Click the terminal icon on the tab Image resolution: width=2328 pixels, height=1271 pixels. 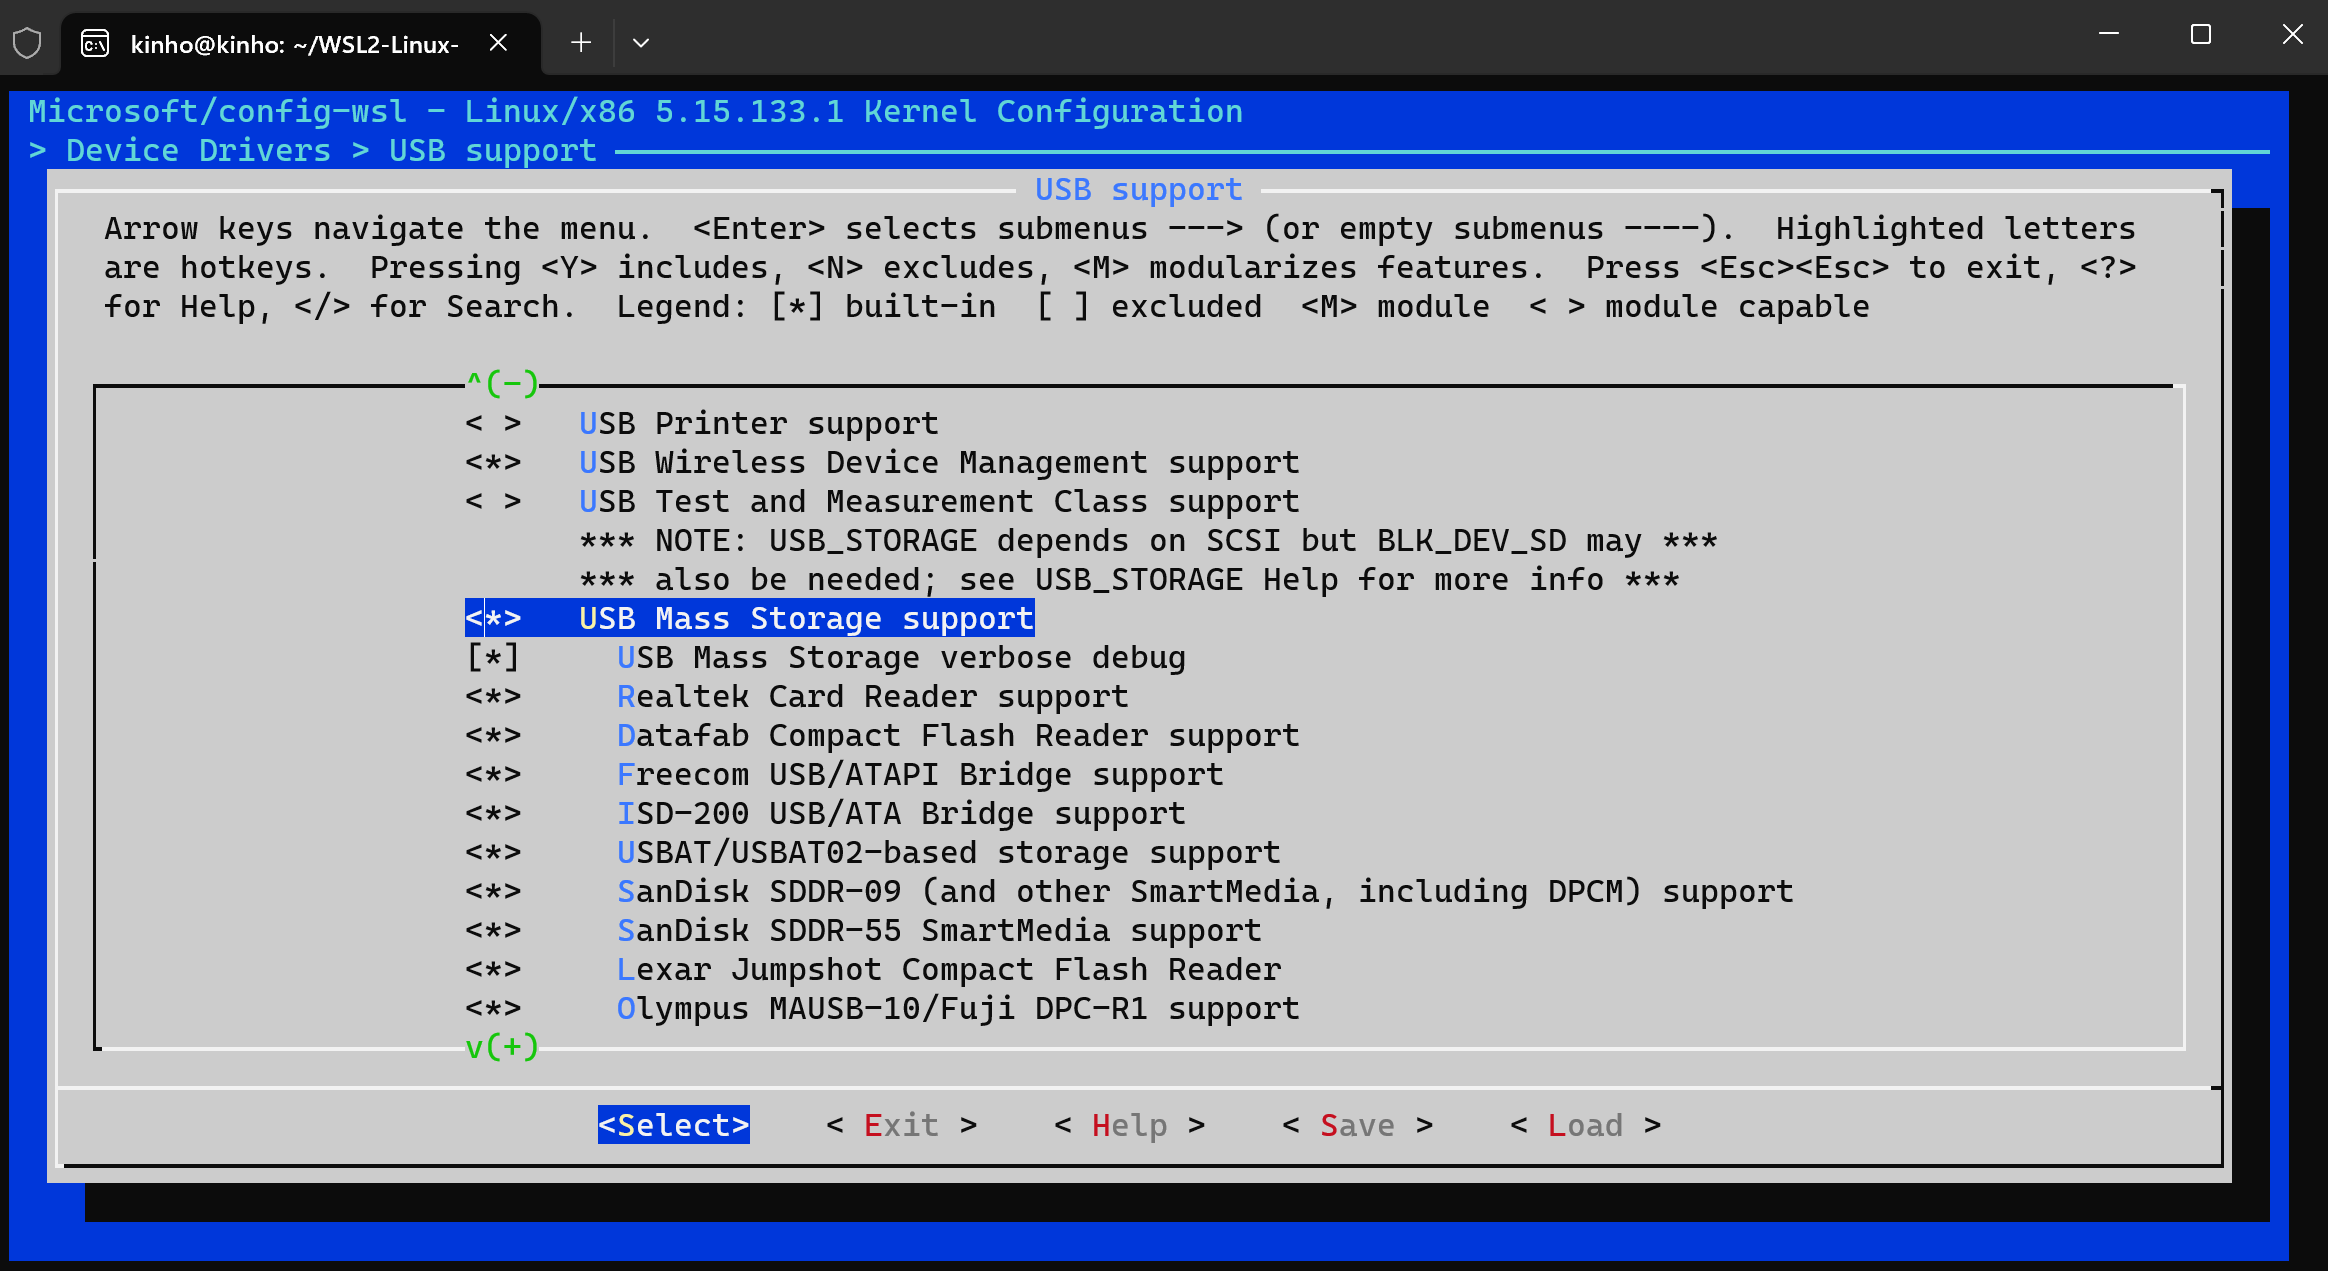[95, 43]
